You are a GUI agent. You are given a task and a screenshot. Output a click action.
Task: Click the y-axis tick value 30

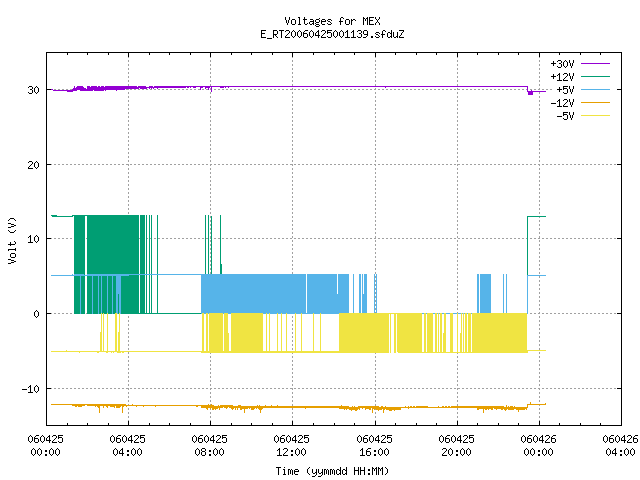coord(33,90)
